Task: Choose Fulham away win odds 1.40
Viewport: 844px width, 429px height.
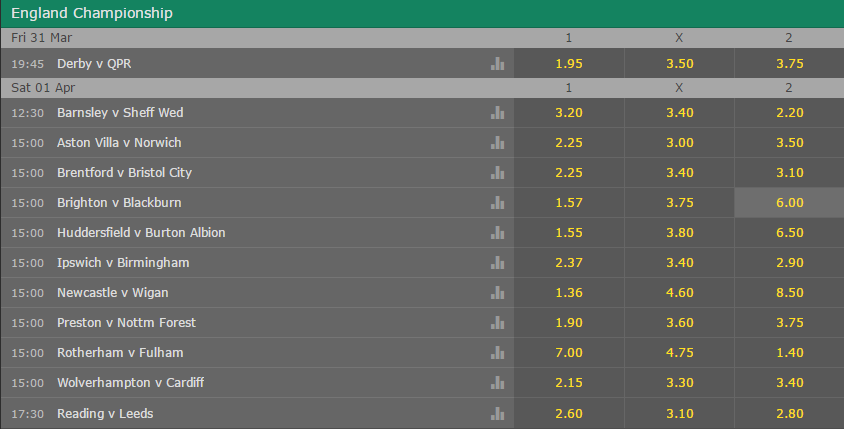Action: click(x=789, y=353)
